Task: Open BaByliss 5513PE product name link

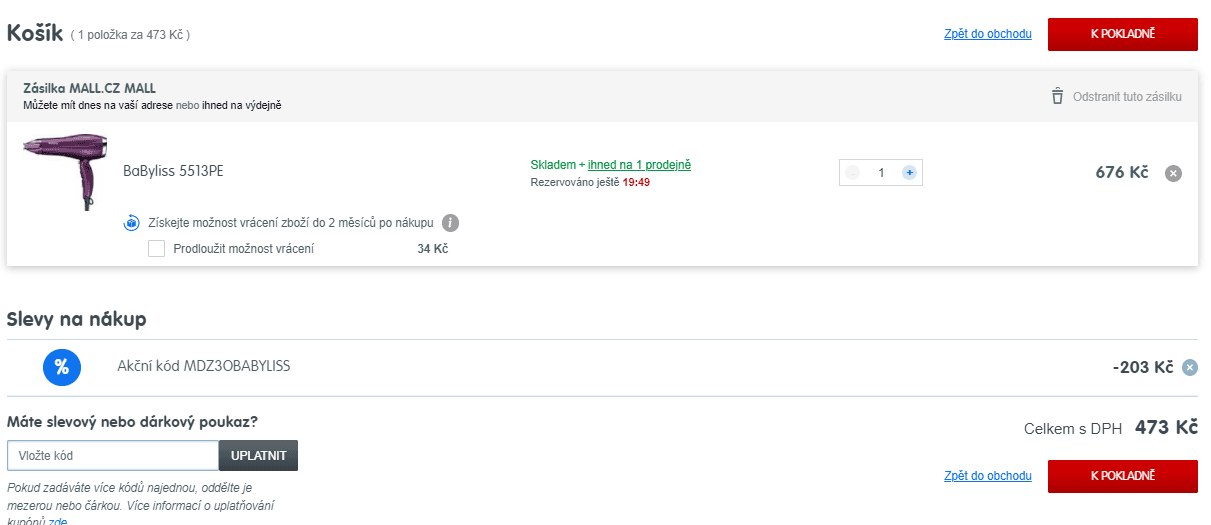Action: click(173, 171)
